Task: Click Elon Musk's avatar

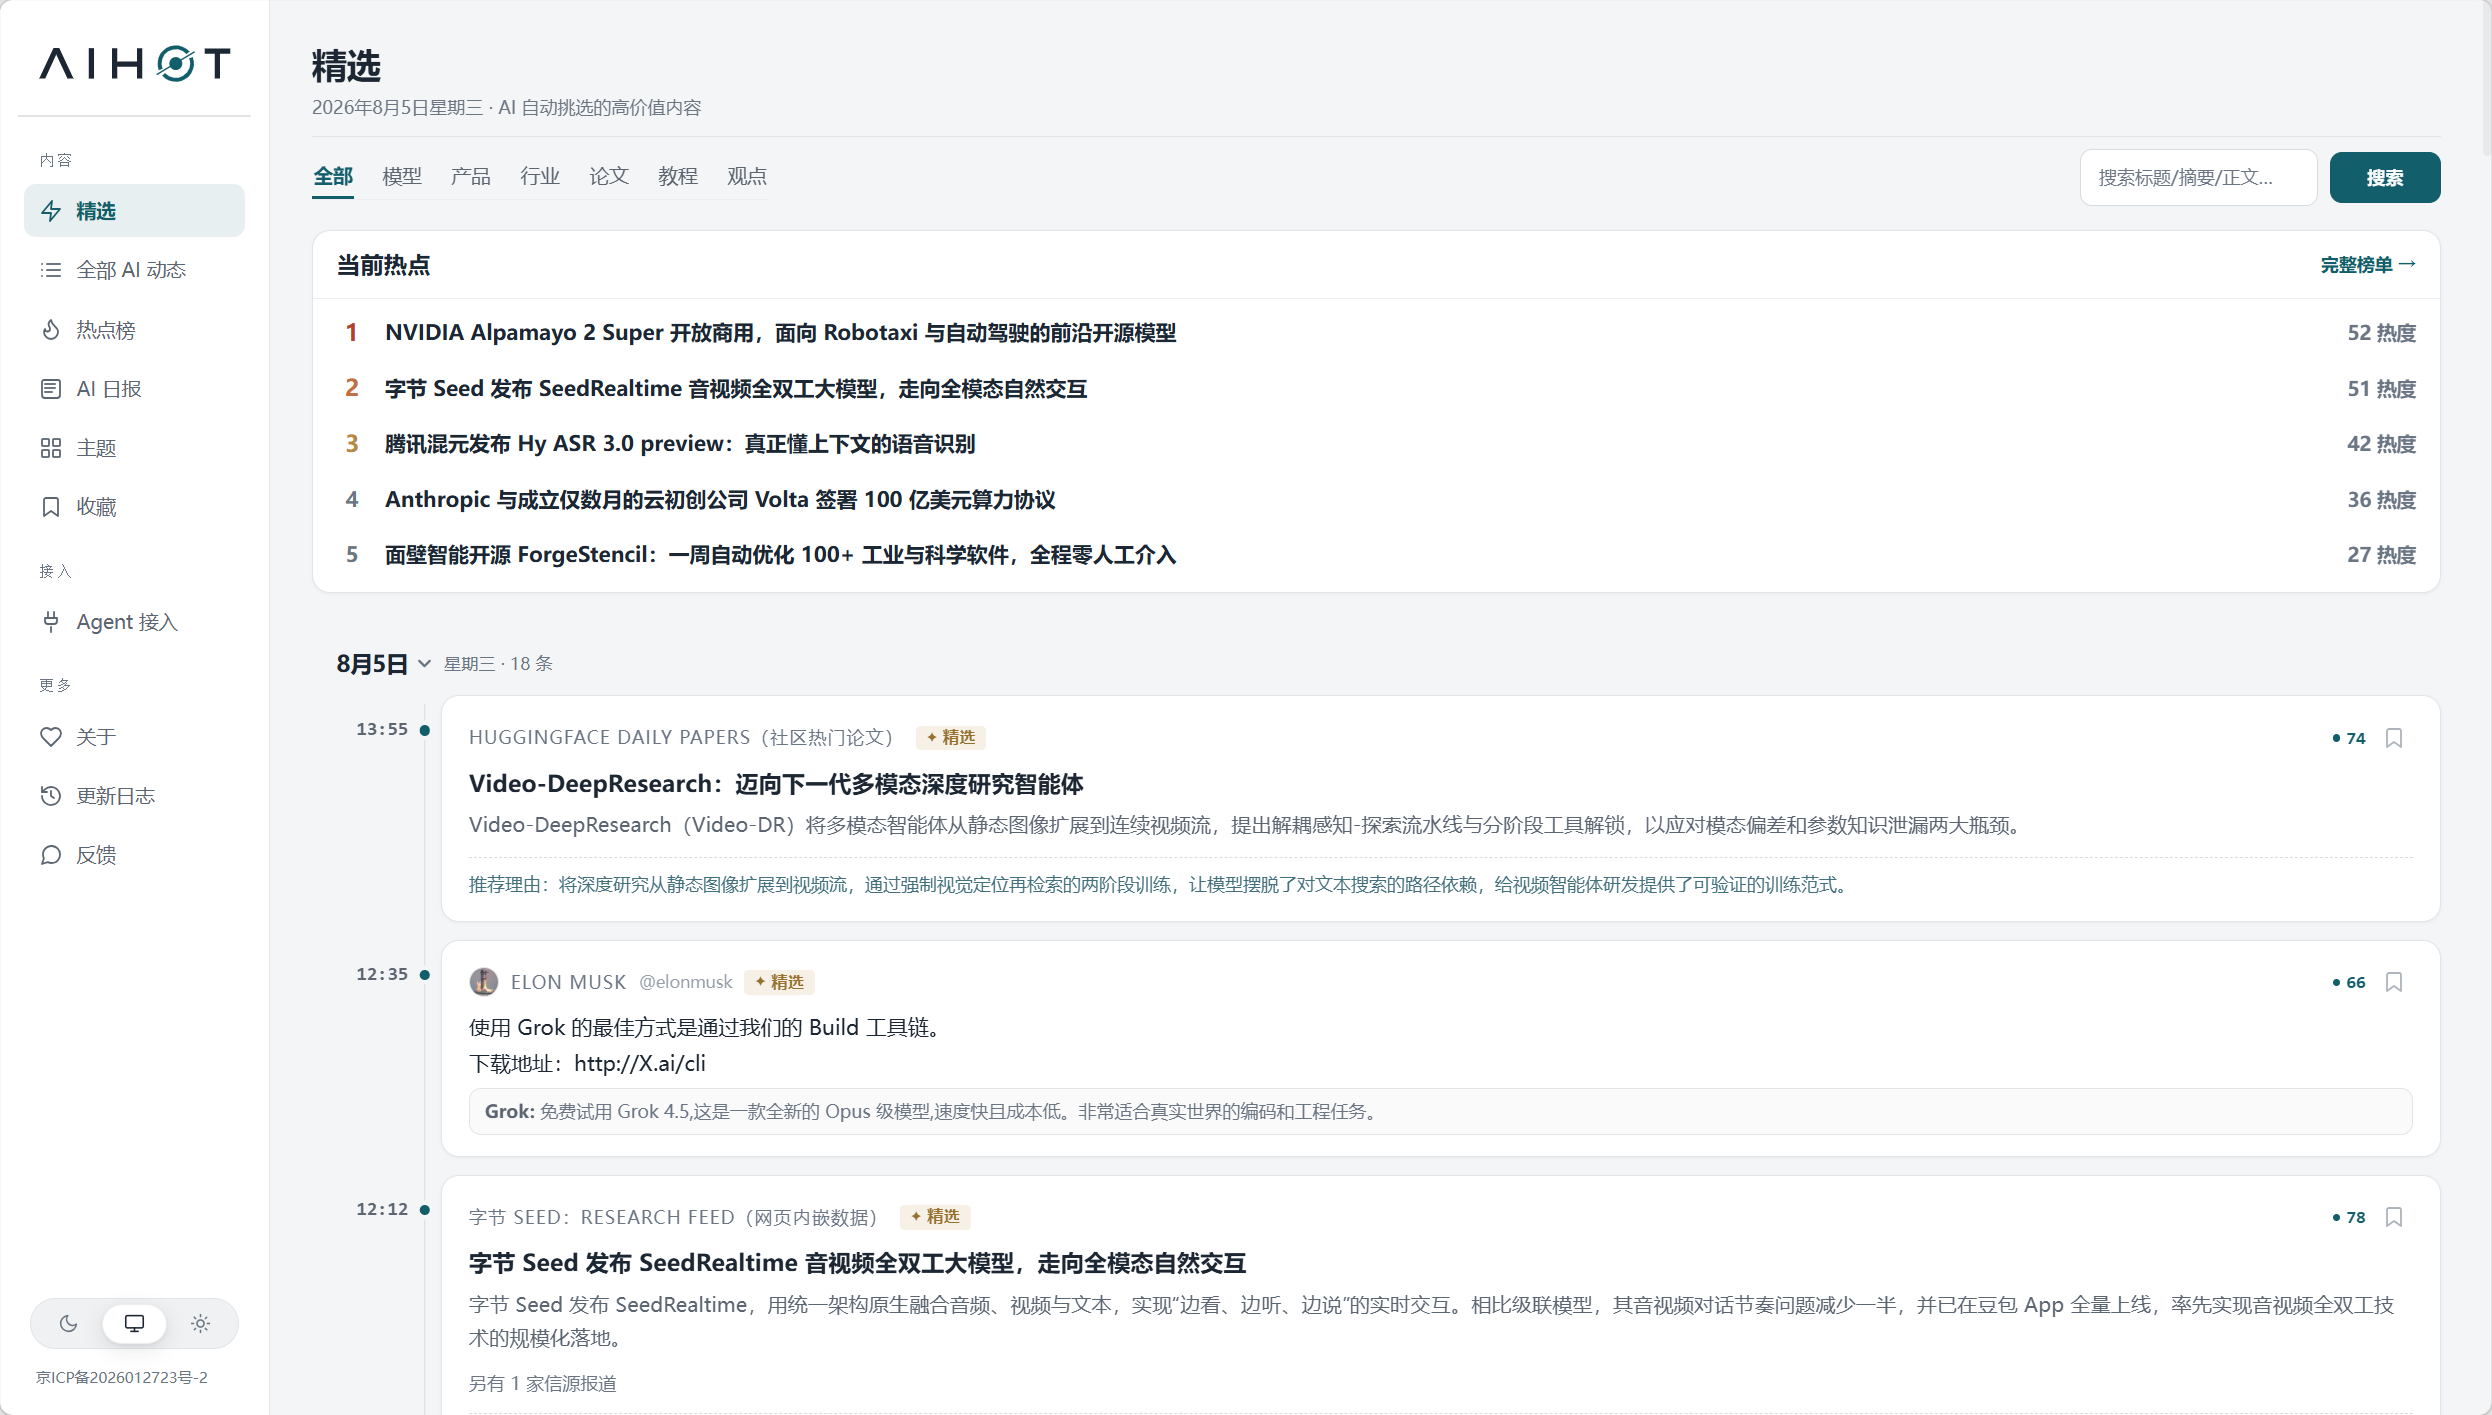Action: tap(484, 982)
